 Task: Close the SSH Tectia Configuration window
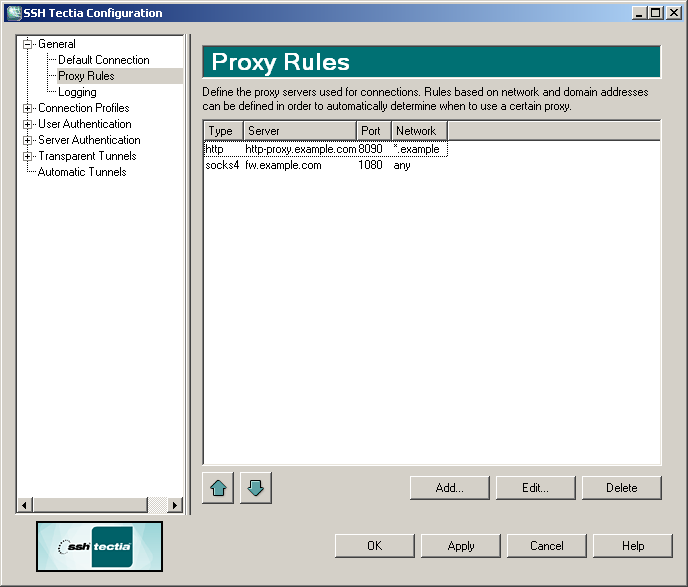(674, 13)
